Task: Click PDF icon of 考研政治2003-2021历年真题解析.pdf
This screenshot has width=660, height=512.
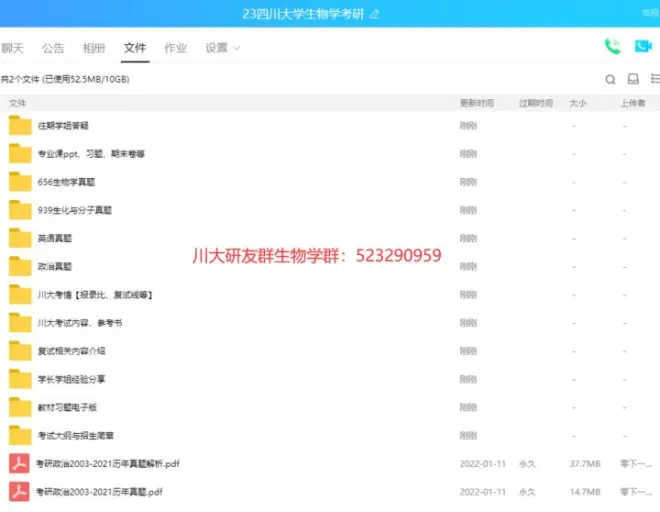Action: click(20, 464)
